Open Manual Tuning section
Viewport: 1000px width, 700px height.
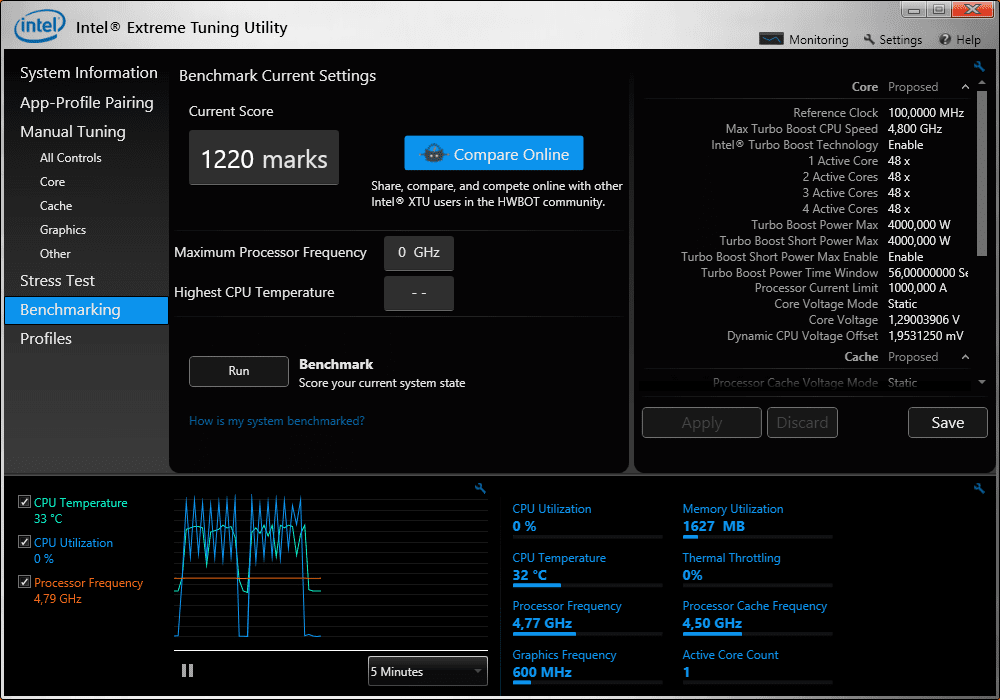click(73, 132)
